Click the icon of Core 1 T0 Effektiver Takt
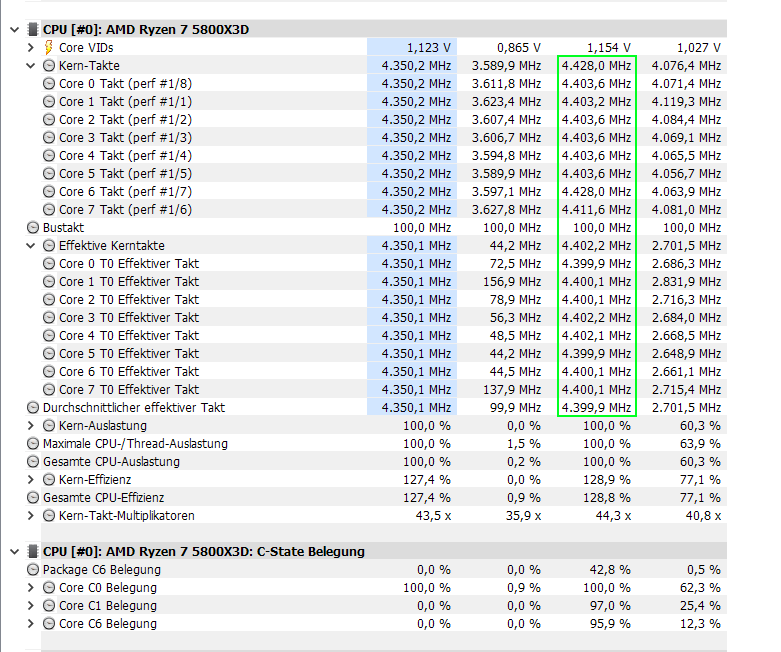 pyautogui.click(x=49, y=281)
